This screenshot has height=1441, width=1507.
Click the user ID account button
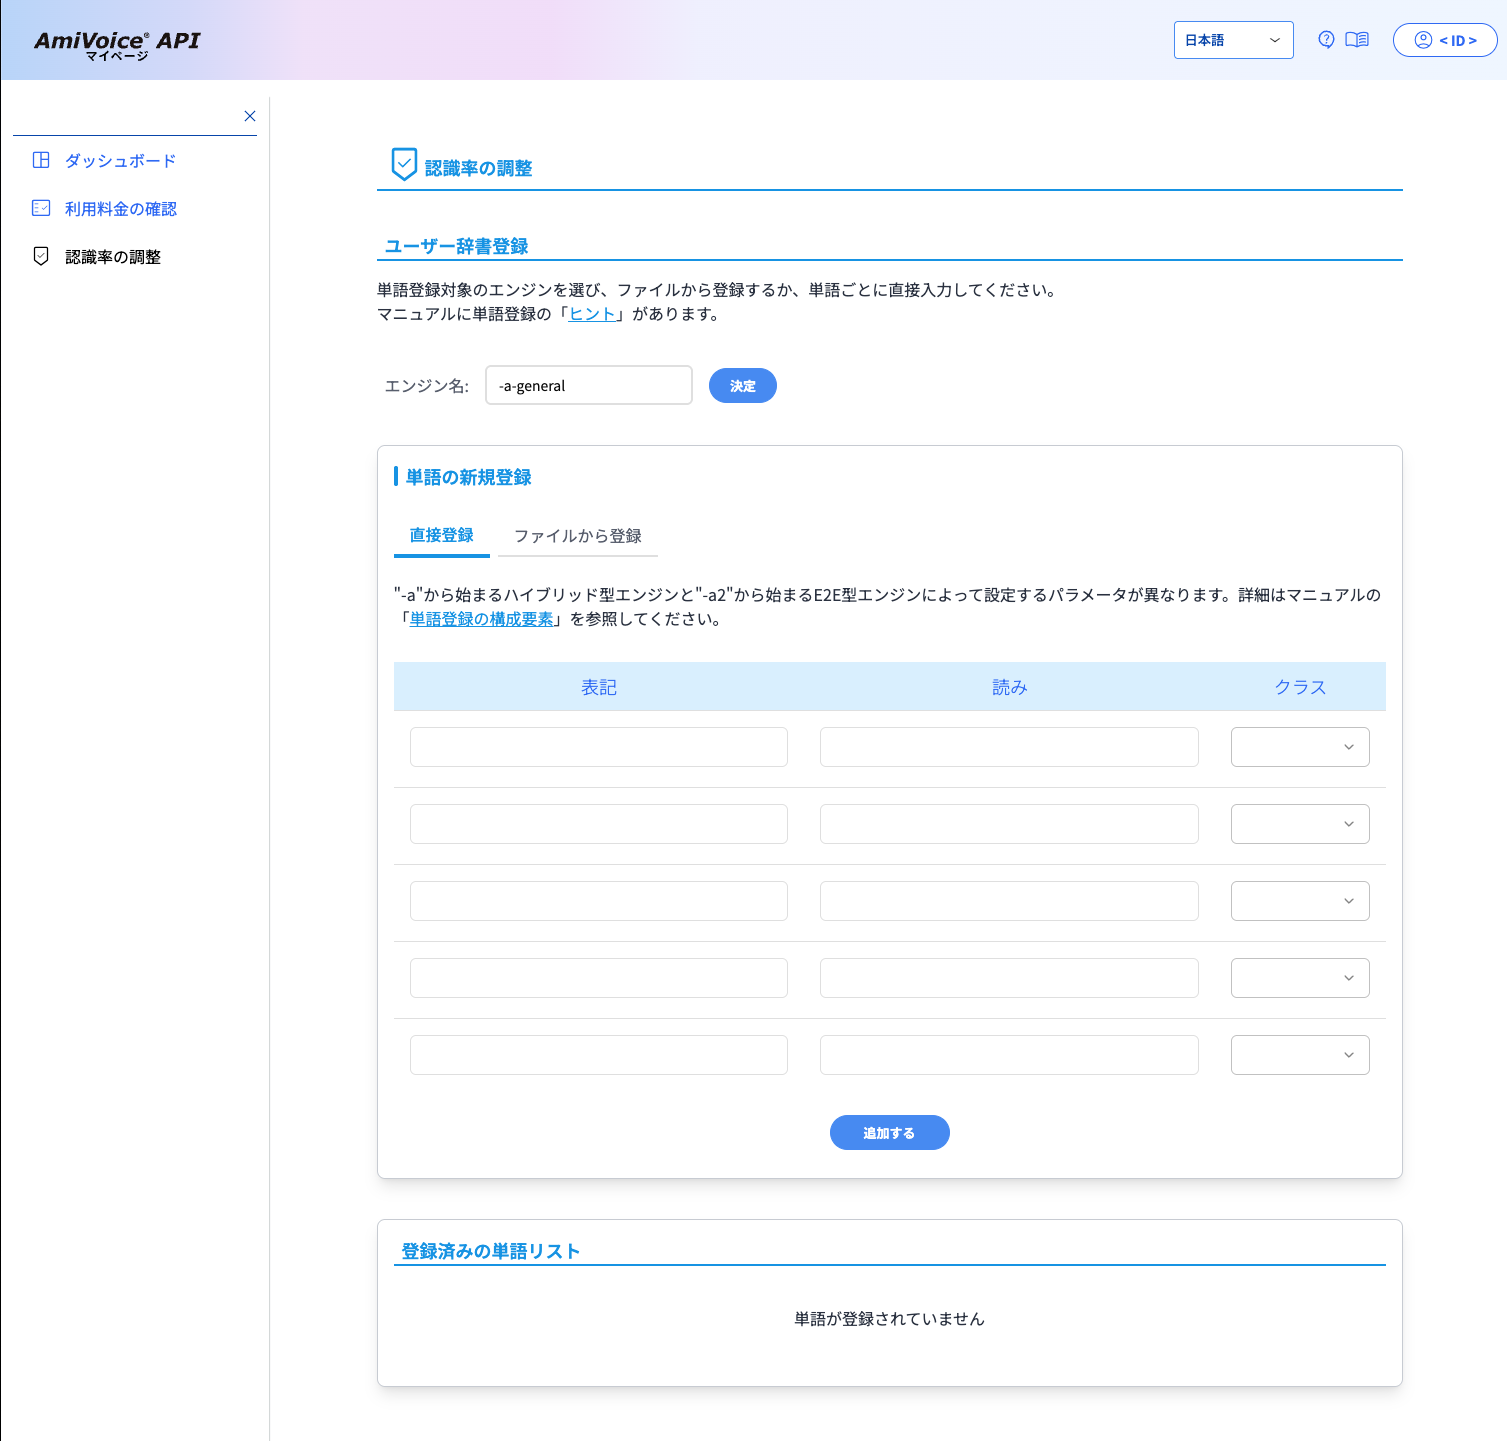pos(1445,40)
